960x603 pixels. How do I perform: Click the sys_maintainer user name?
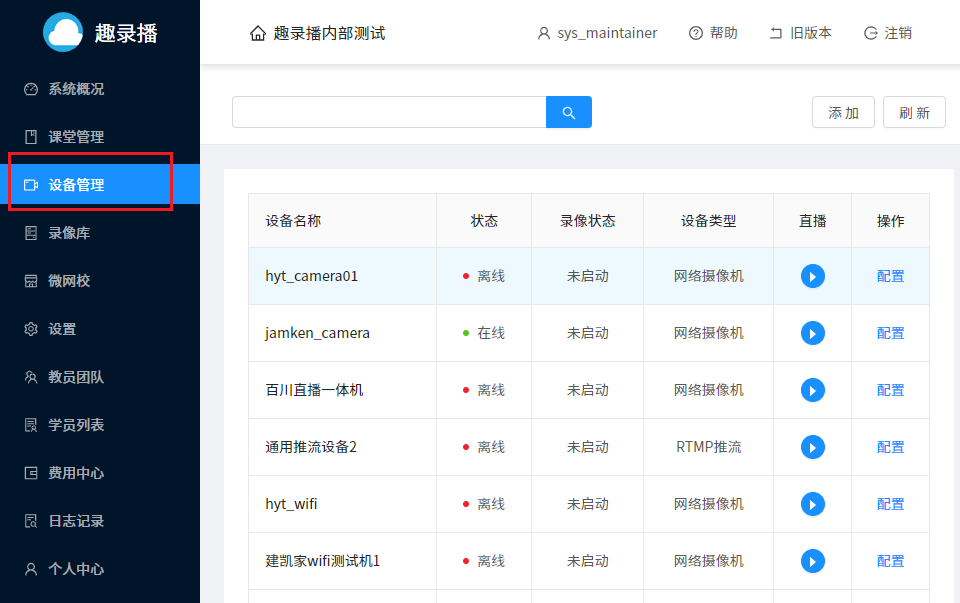pos(607,33)
